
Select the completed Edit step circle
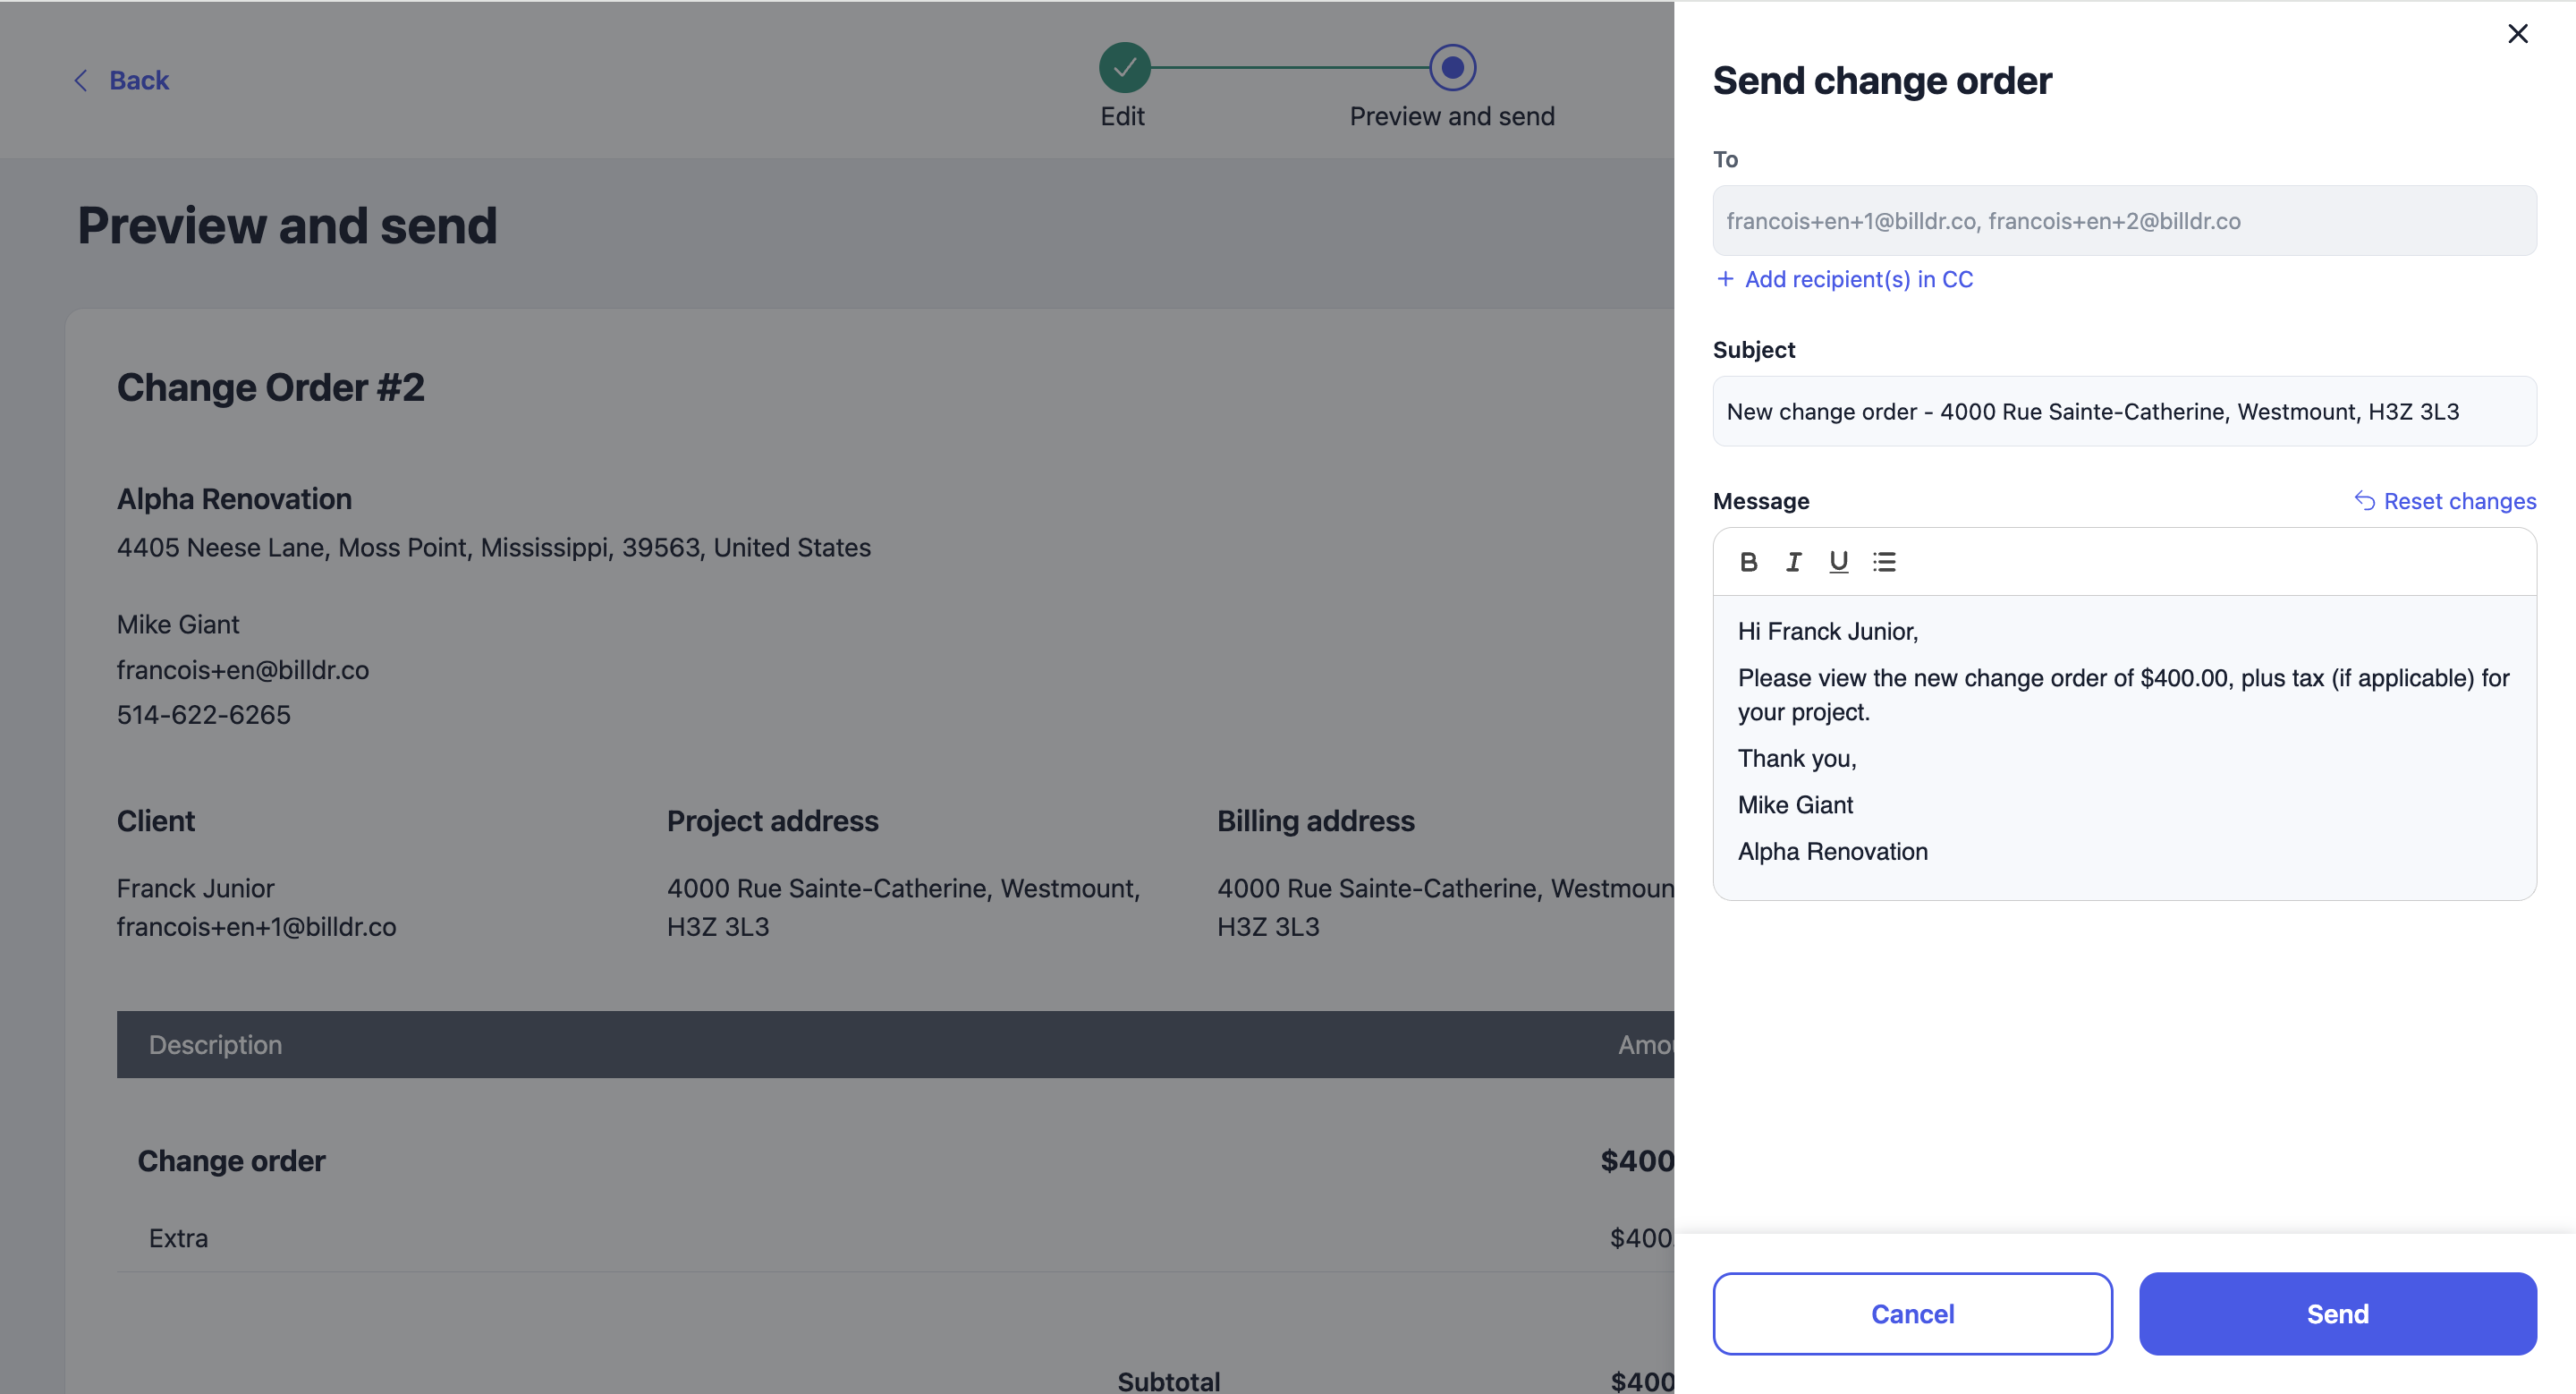pos(1124,67)
